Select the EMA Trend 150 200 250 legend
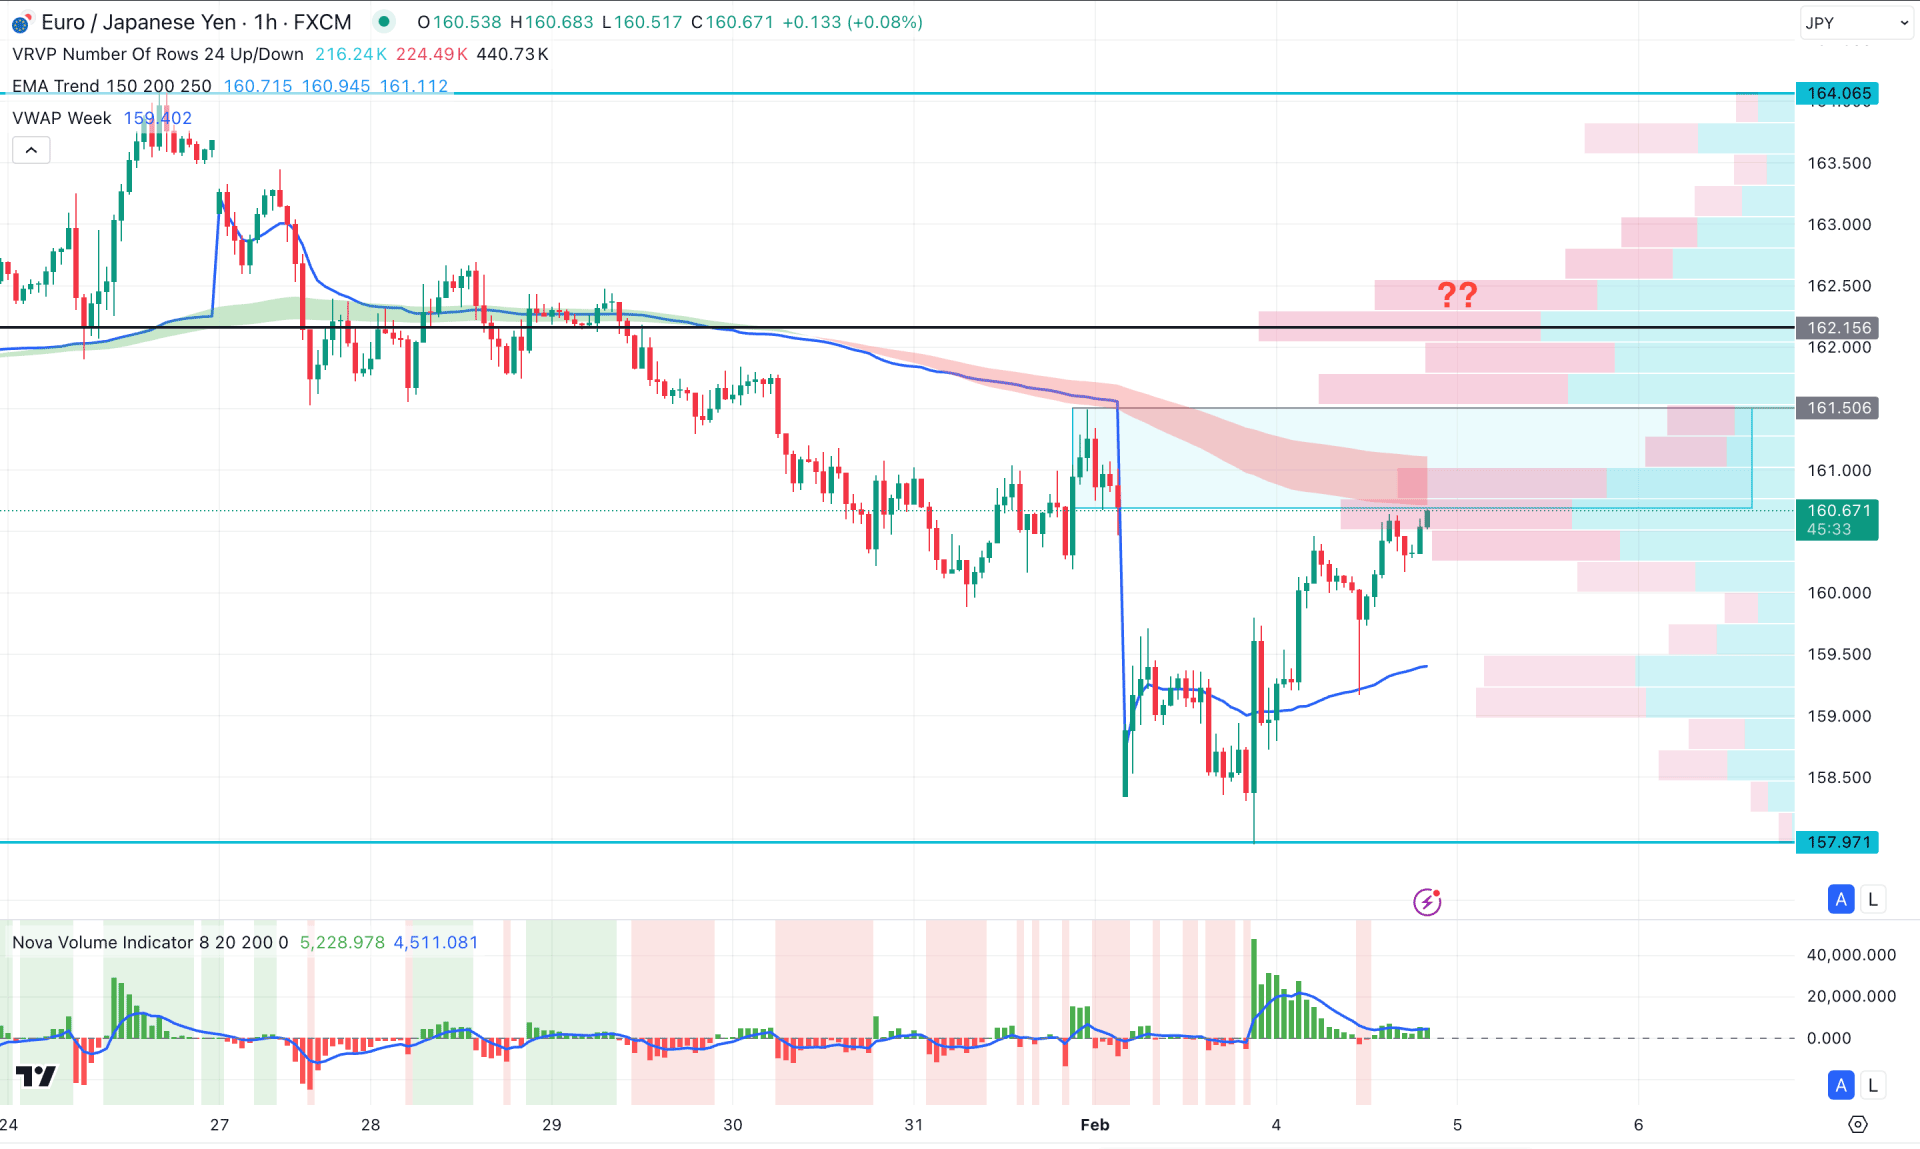 tap(112, 86)
